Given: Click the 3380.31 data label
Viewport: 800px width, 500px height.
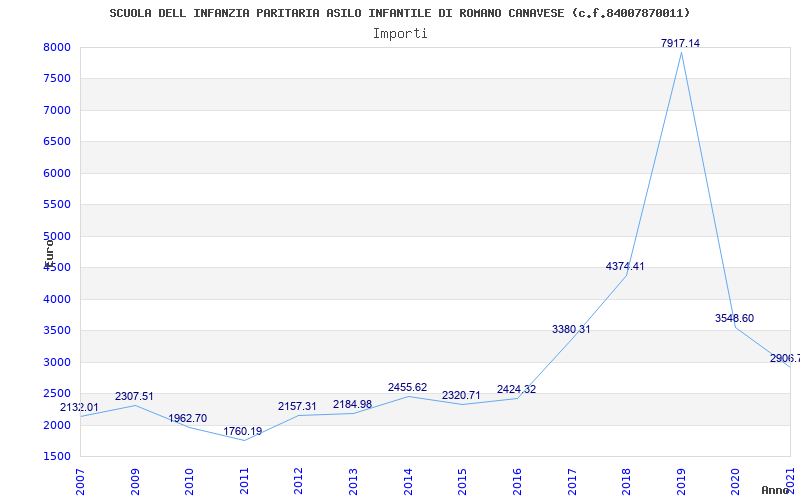Looking at the screenshot, I should coord(571,329).
